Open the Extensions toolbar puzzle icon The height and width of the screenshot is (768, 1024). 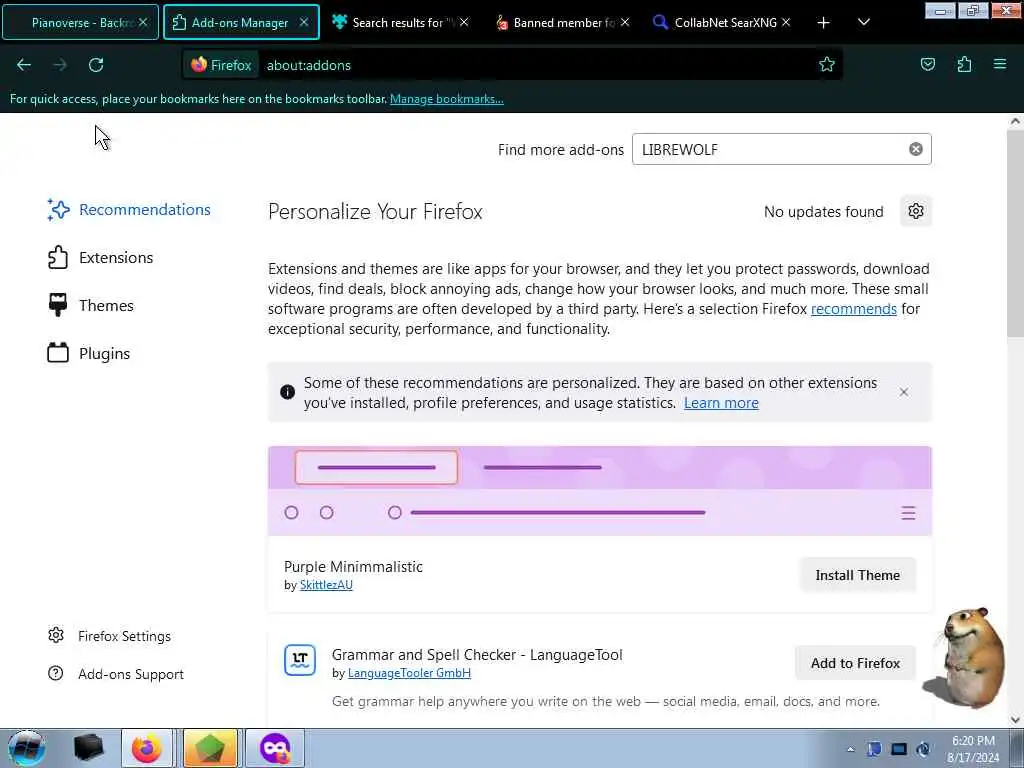pyautogui.click(x=964, y=65)
